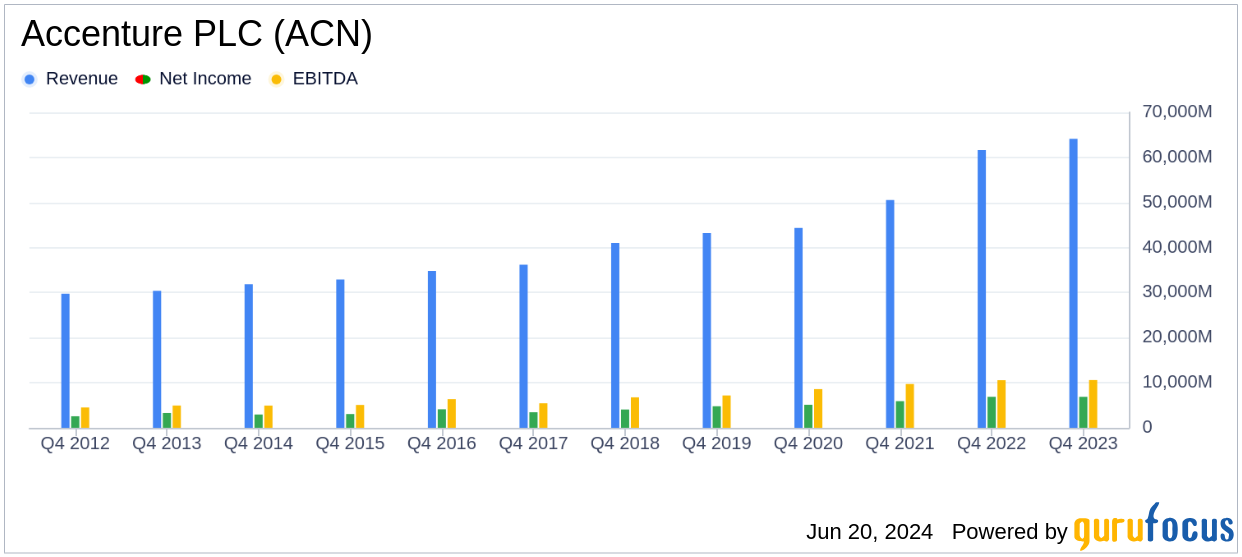The image size is (1242, 557).
Task: Click the Q4 2023 yellow EBITDA bar
Action: tap(1093, 404)
